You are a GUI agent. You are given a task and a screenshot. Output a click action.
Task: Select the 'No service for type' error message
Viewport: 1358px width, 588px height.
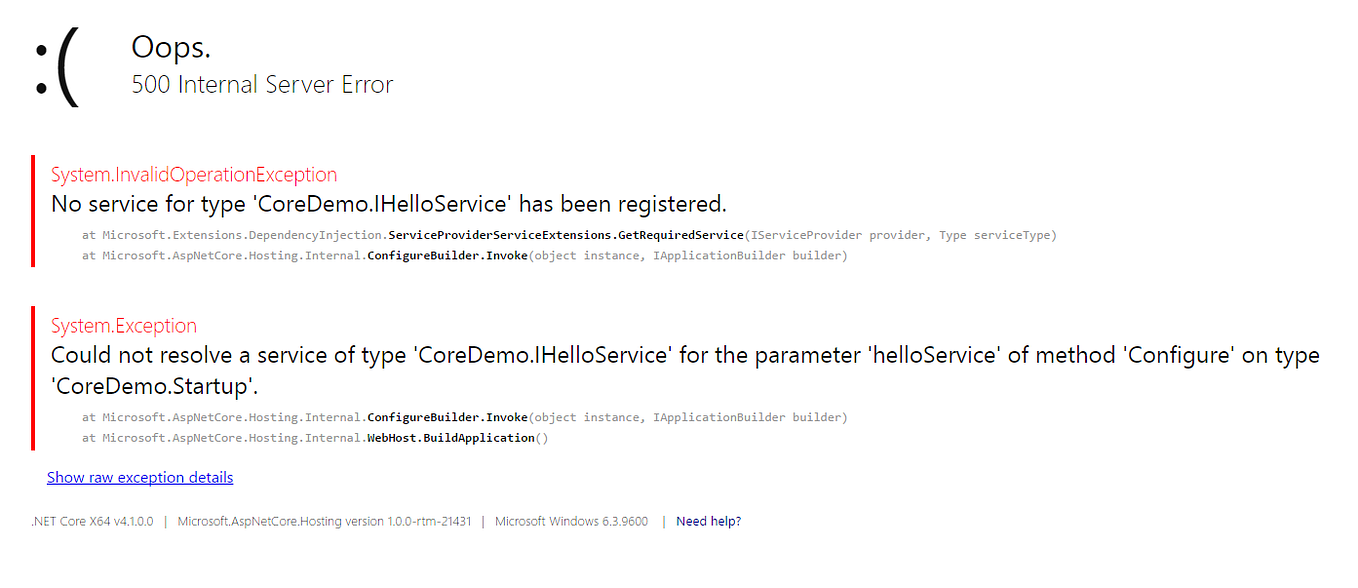(388, 203)
